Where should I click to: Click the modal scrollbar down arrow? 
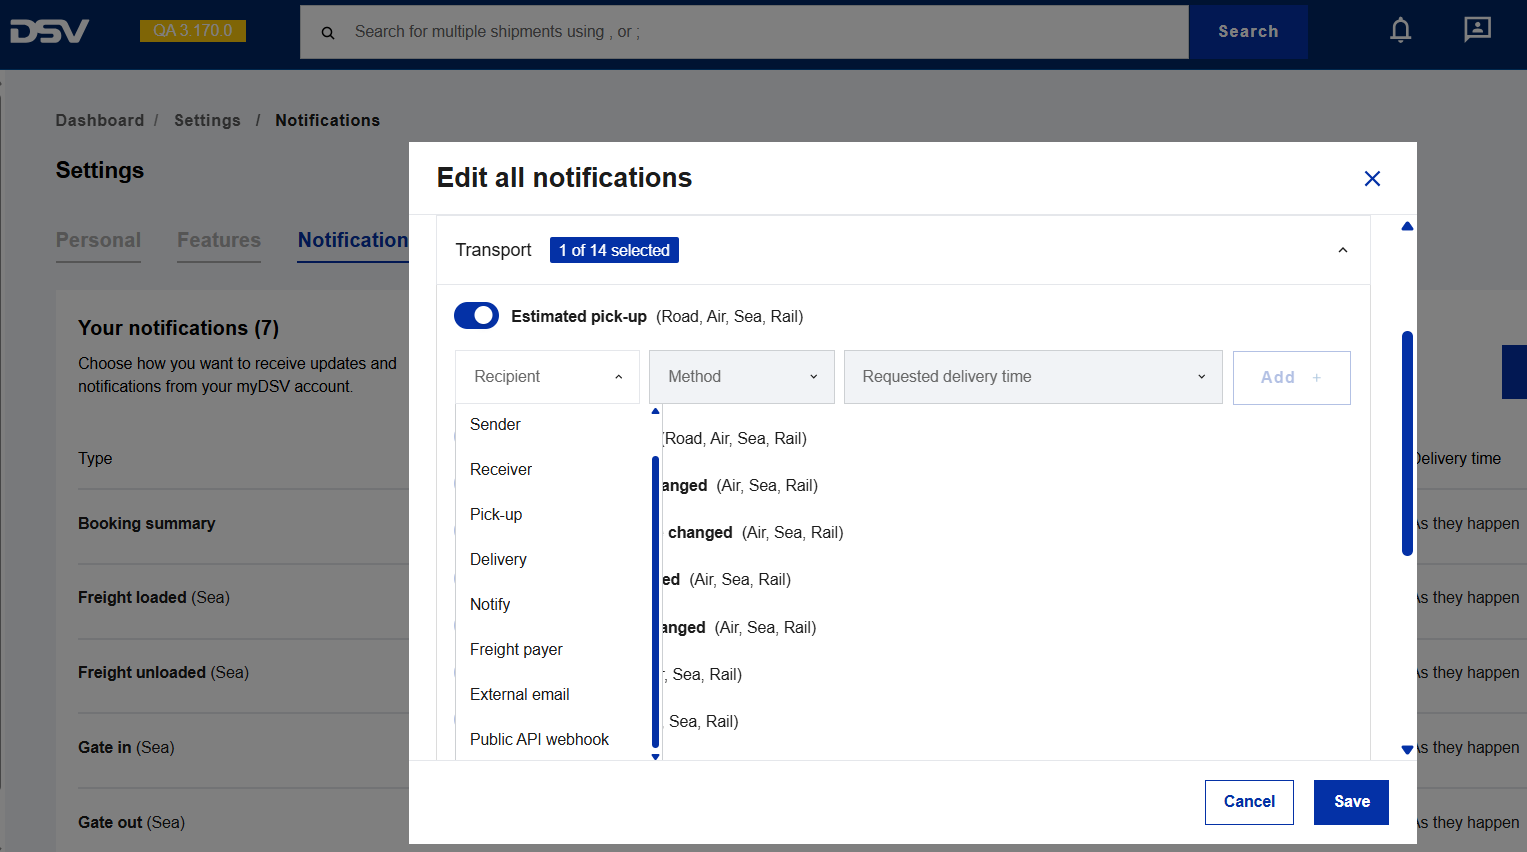(1407, 749)
